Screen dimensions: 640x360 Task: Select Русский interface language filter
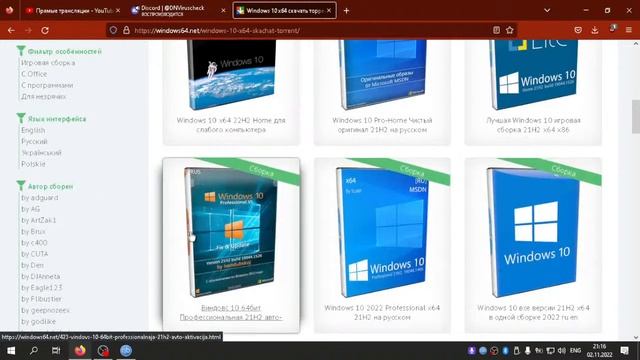pyautogui.click(x=34, y=142)
